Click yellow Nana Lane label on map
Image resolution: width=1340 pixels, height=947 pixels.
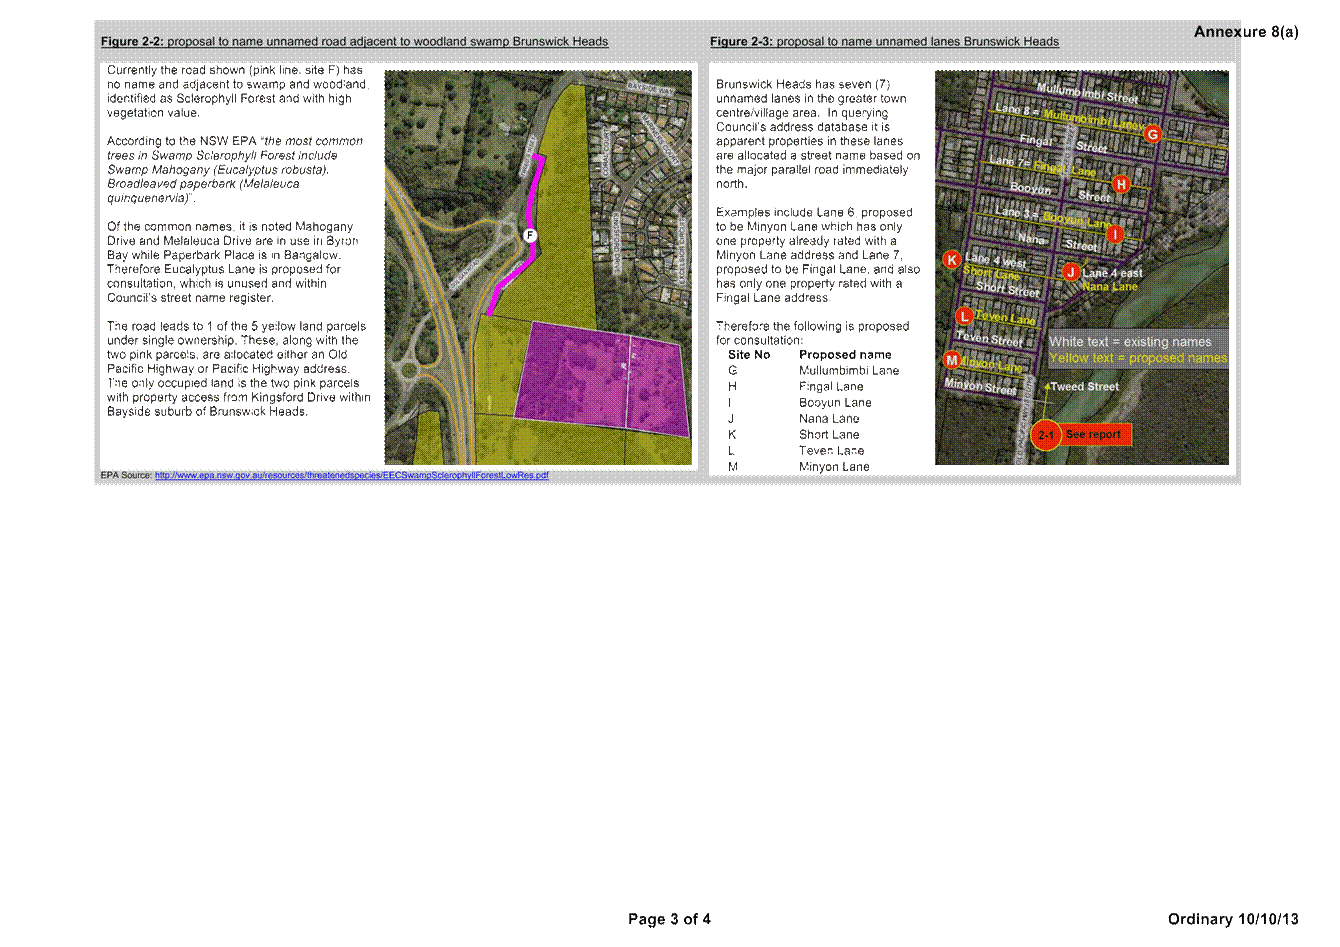(1110, 287)
